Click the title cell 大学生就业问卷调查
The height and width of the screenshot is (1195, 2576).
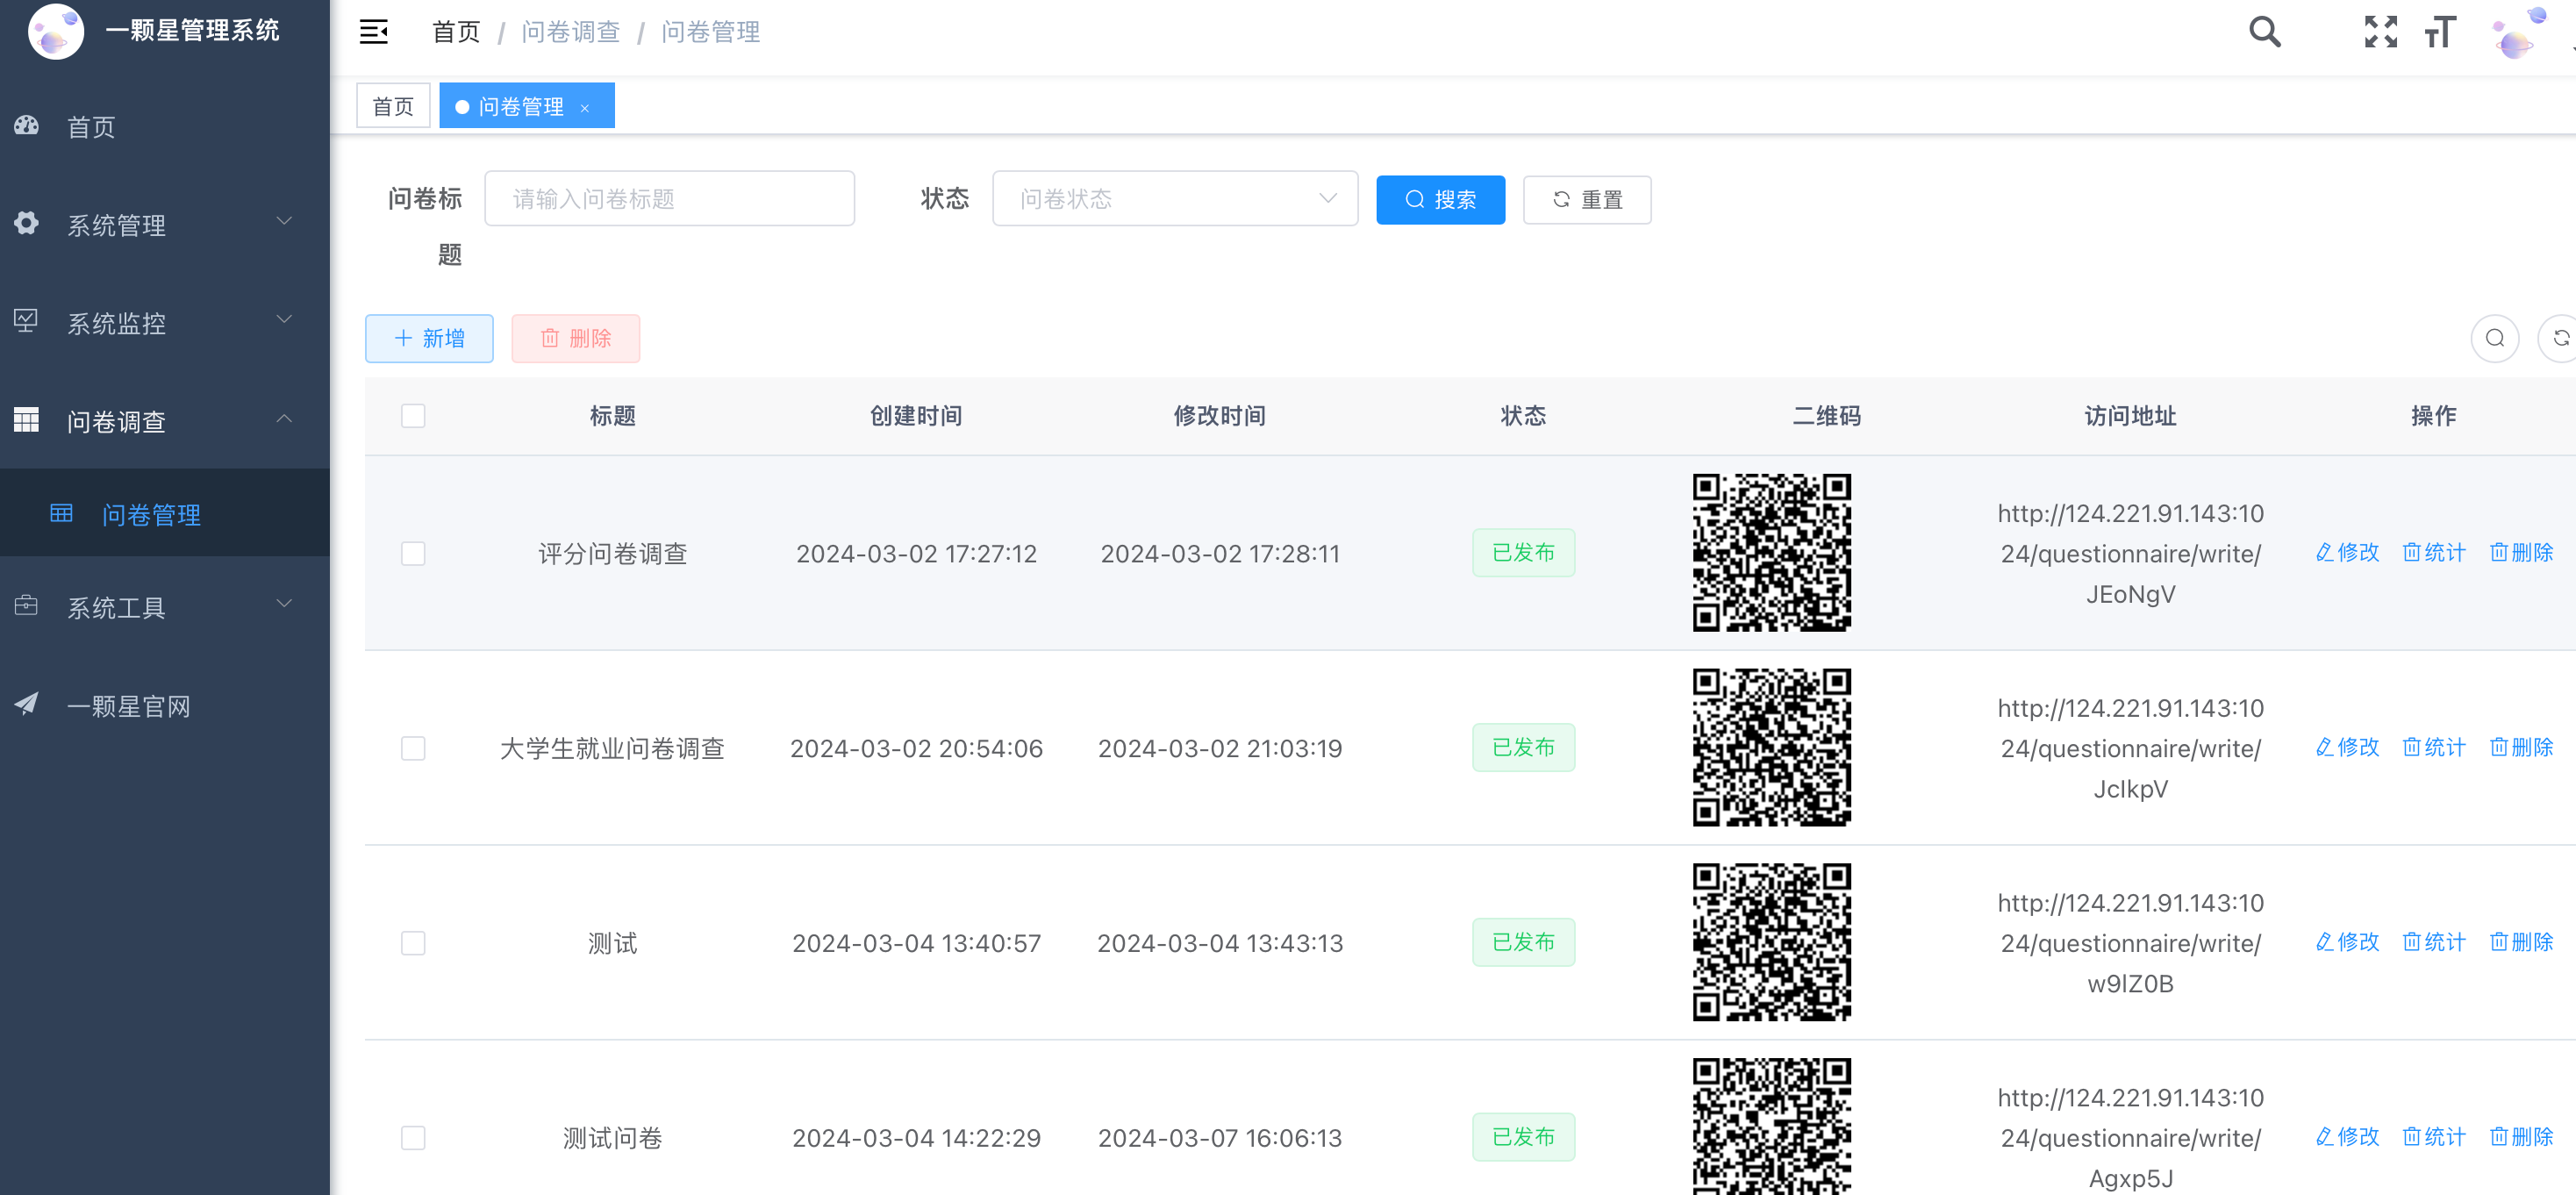click(612, 748)
